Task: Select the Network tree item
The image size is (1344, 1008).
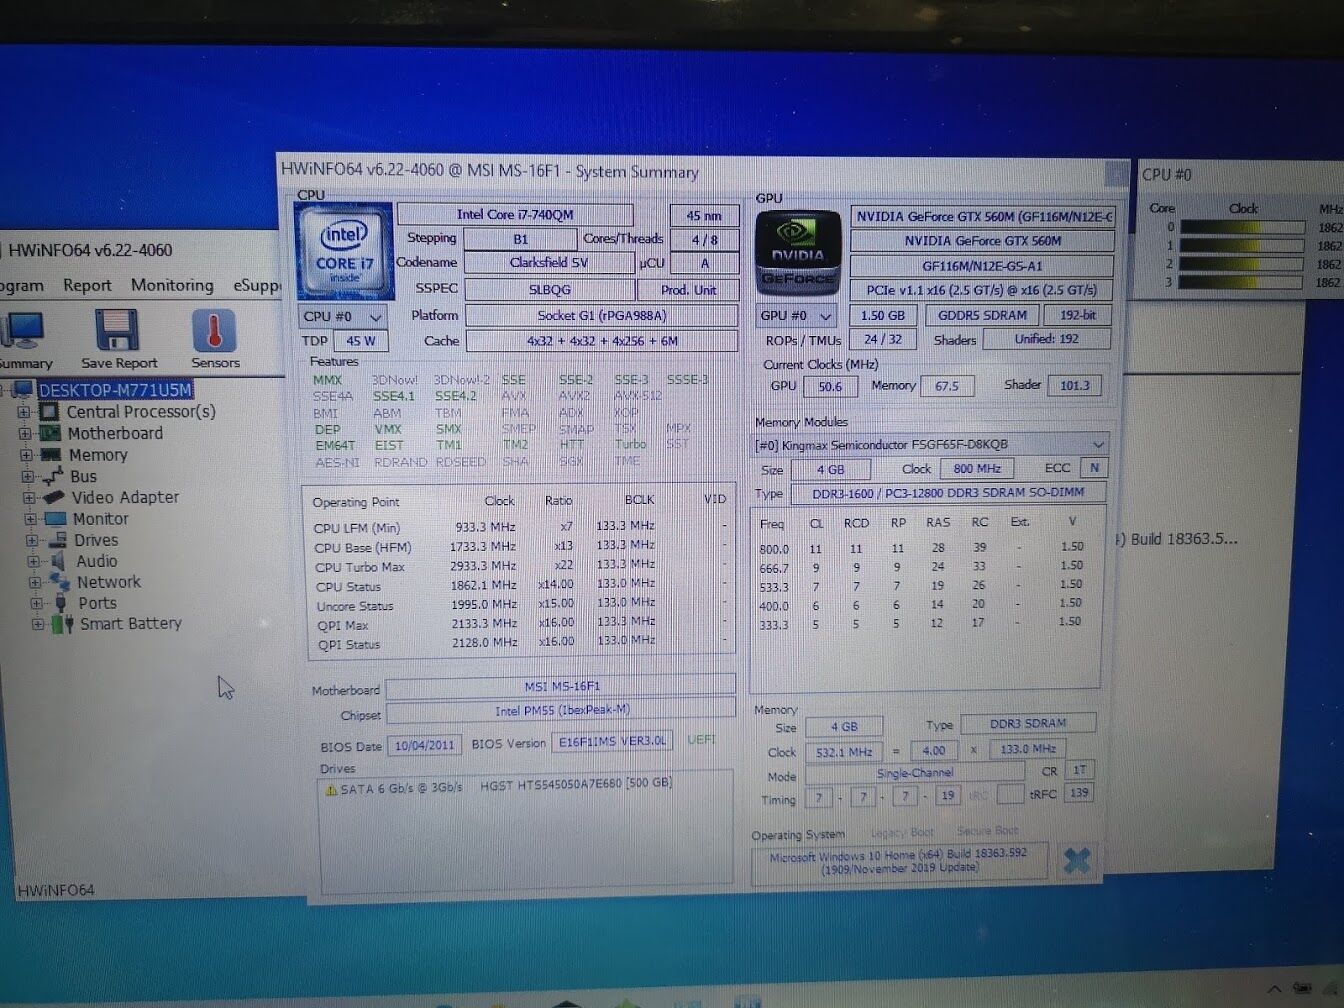Action: pyautogui.click(x=108, y=582)
